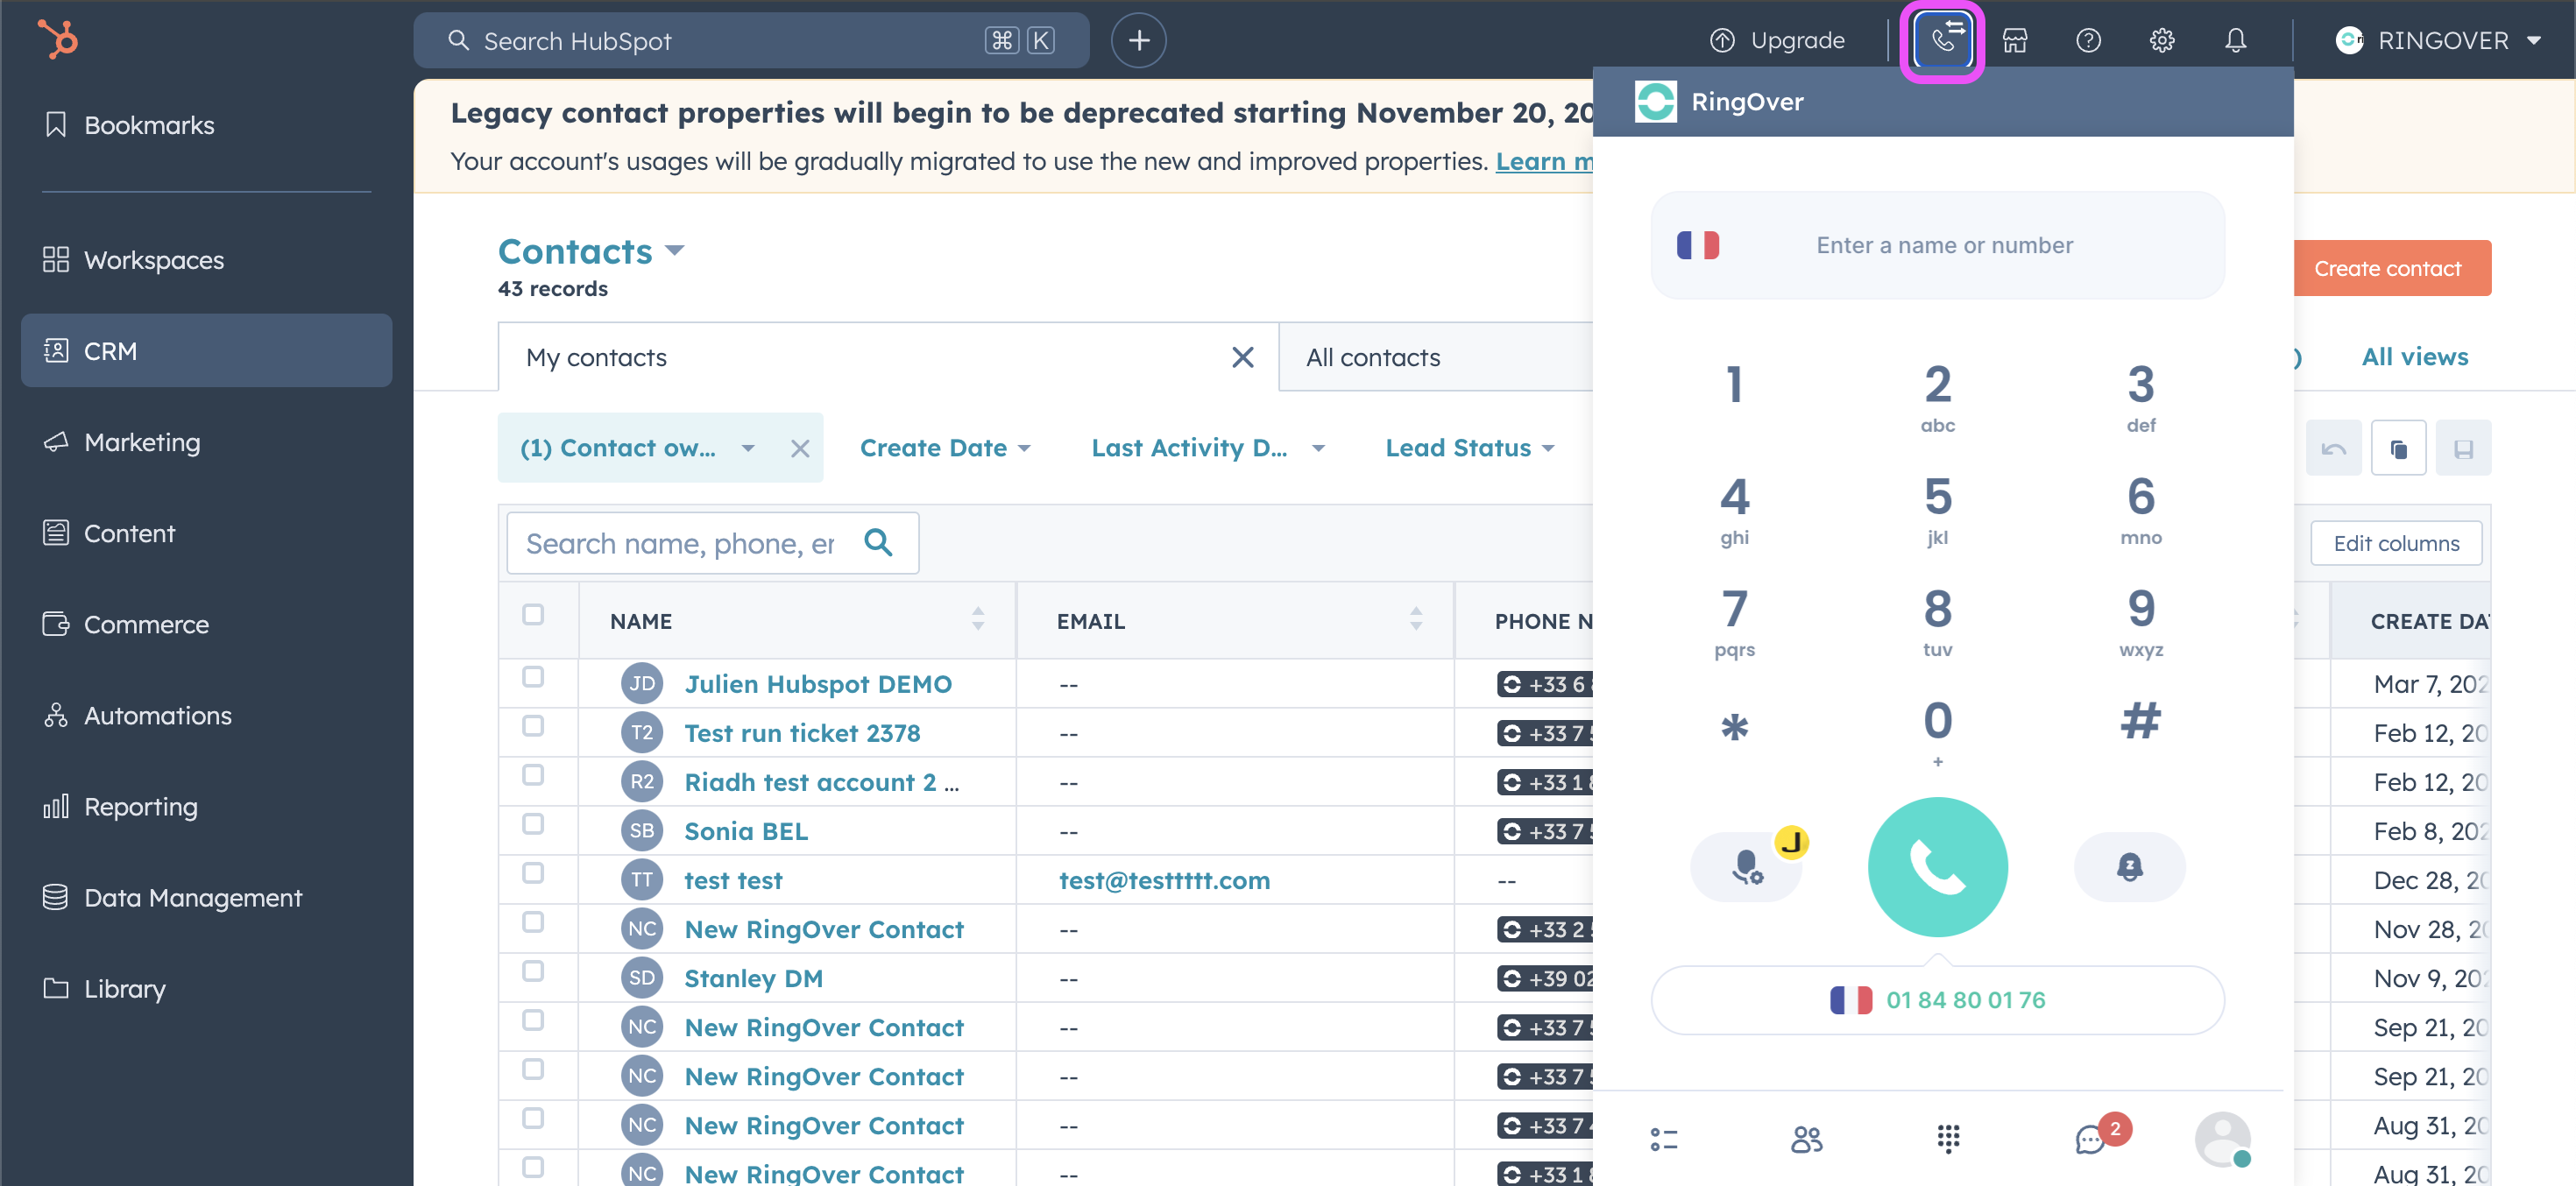Screen dimensions: 2576x1186
Task: Open the RingOver contacts people icon
Action: [x=1806, y=1138]
